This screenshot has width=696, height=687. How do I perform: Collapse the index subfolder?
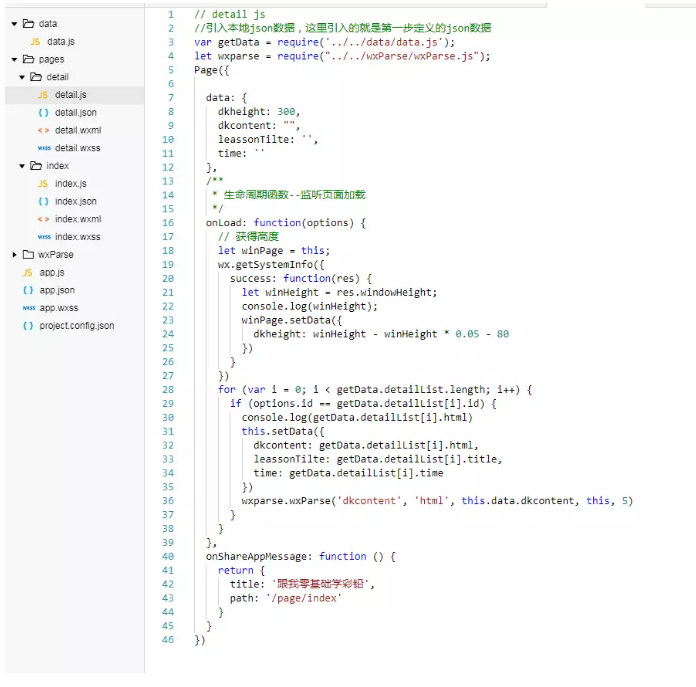(22, 166)
